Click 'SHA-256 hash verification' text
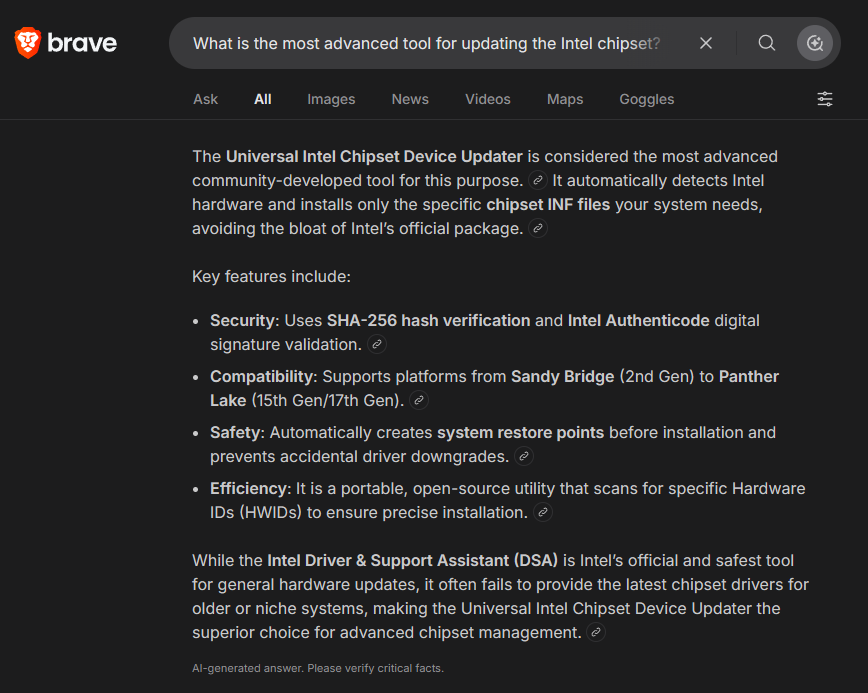Image resolution: width=868 pixels, height=693 pixels. click(428, 320)
